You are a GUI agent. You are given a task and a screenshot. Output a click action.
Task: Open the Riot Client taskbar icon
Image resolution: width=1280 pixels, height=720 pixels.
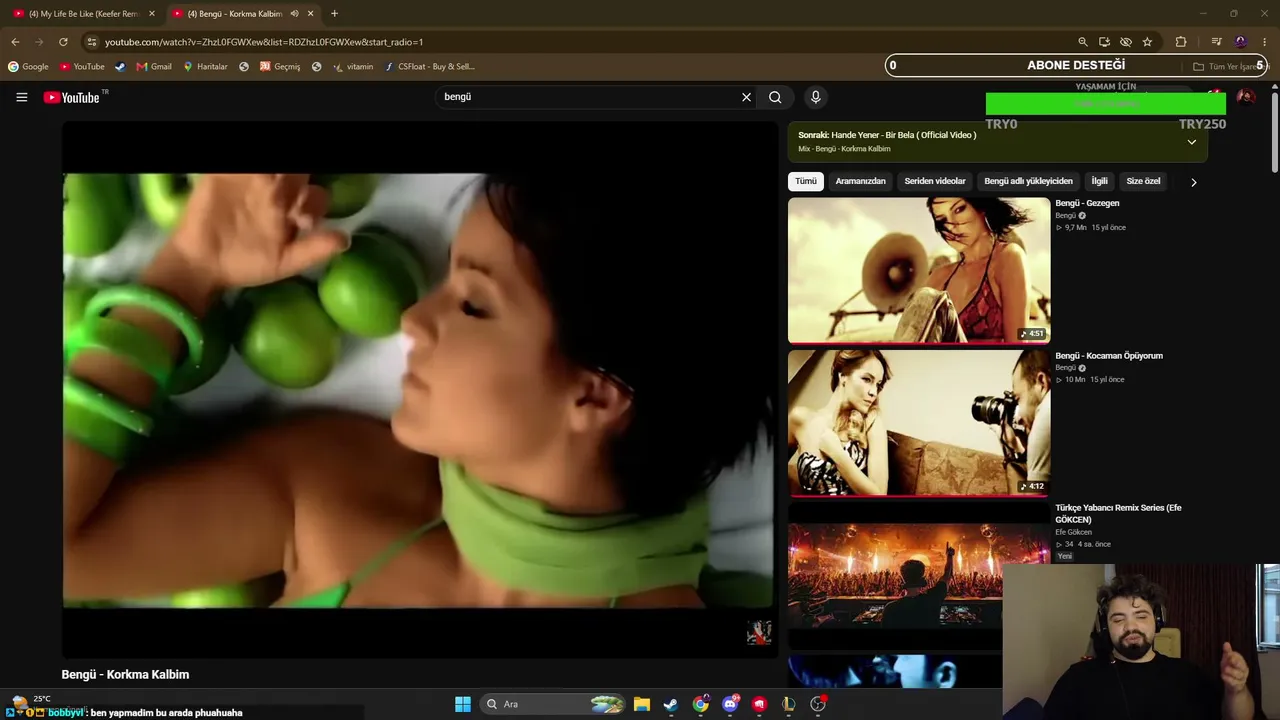[760, 704]
